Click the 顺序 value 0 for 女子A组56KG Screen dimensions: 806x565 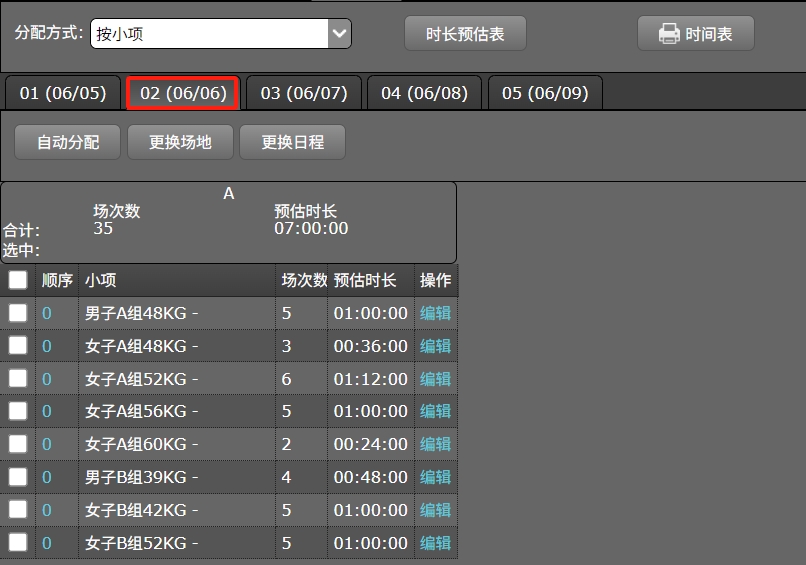click(x=46, y=411)
